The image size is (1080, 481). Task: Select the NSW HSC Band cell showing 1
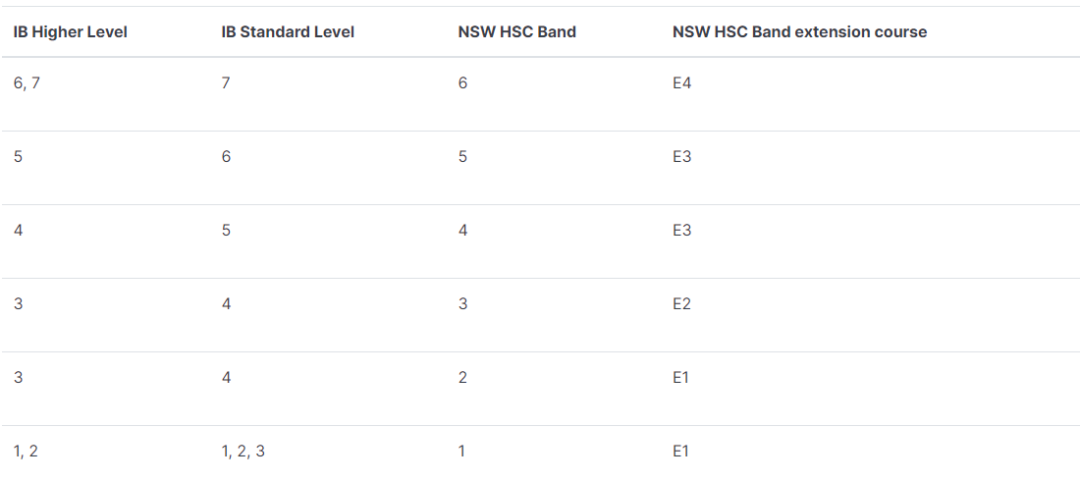462,451
